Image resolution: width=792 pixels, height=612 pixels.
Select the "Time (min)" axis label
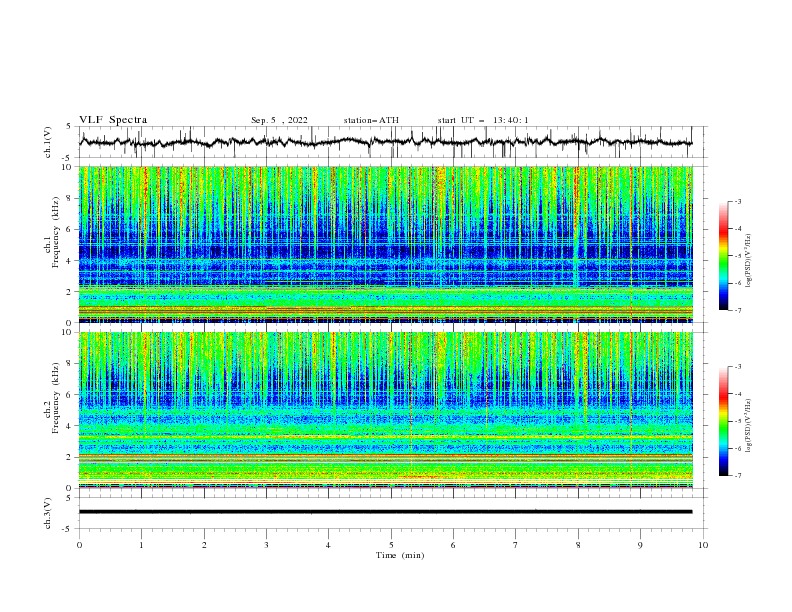pos(400,555)
